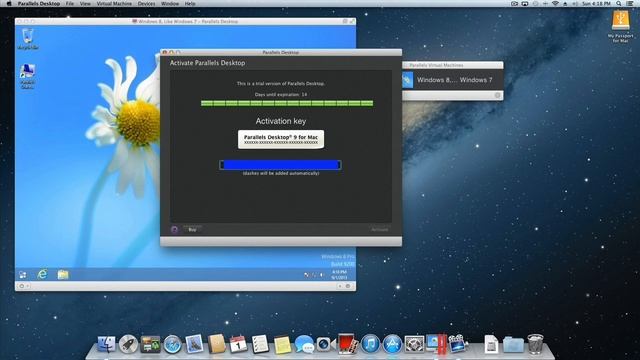Open System Preferences gear in Dock
Screen dimensions: 640x360
click(414, 344)
